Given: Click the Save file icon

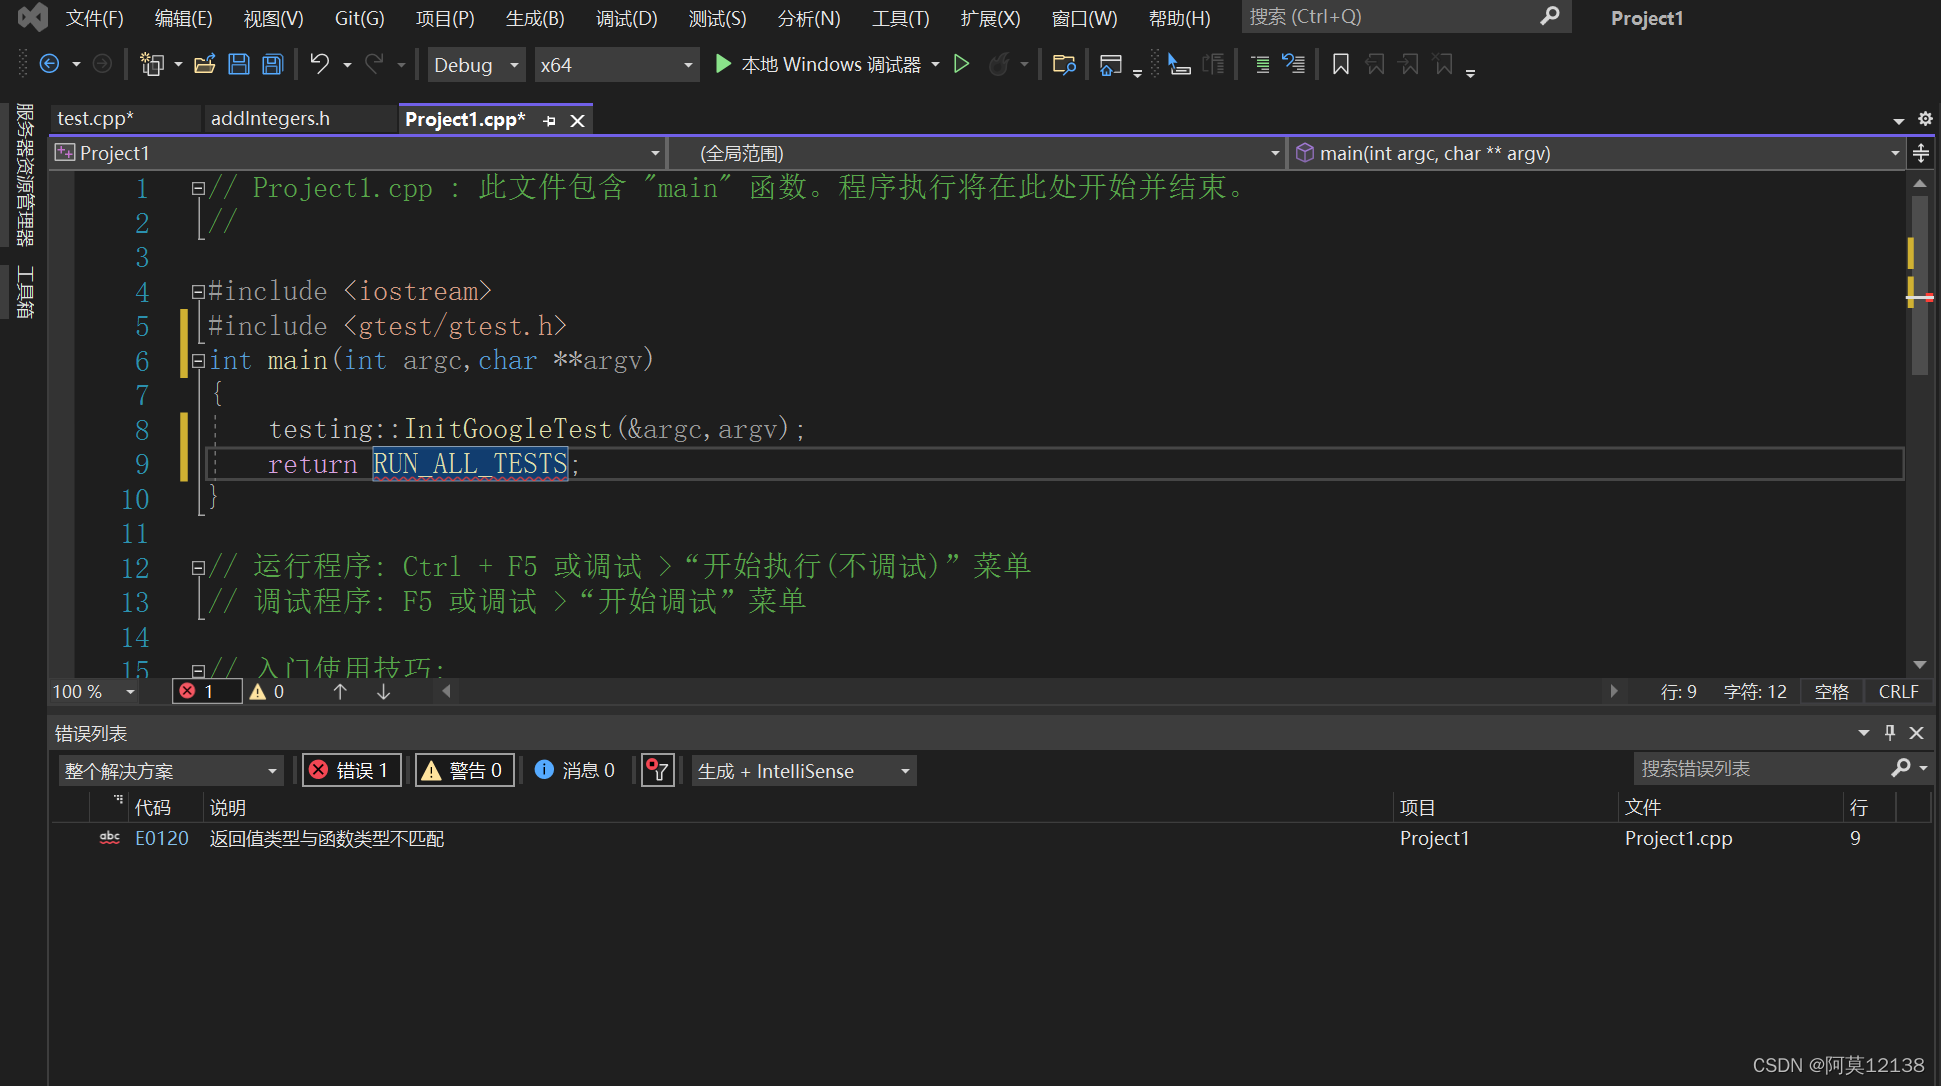Looking at the screenshot, I should click(239, 65).
